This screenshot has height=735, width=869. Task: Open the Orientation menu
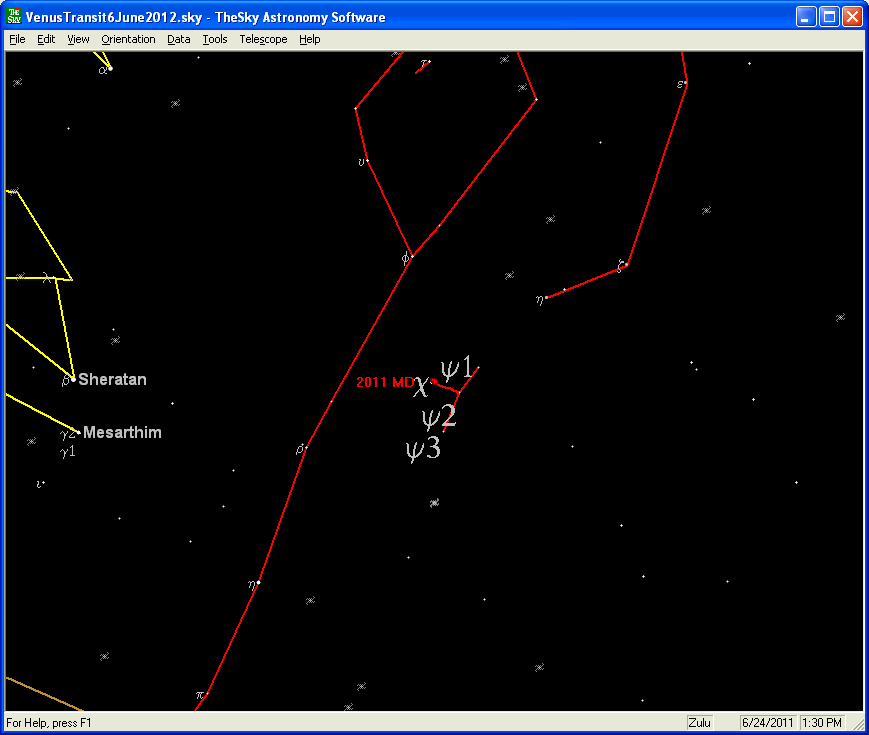pos(128,39)
